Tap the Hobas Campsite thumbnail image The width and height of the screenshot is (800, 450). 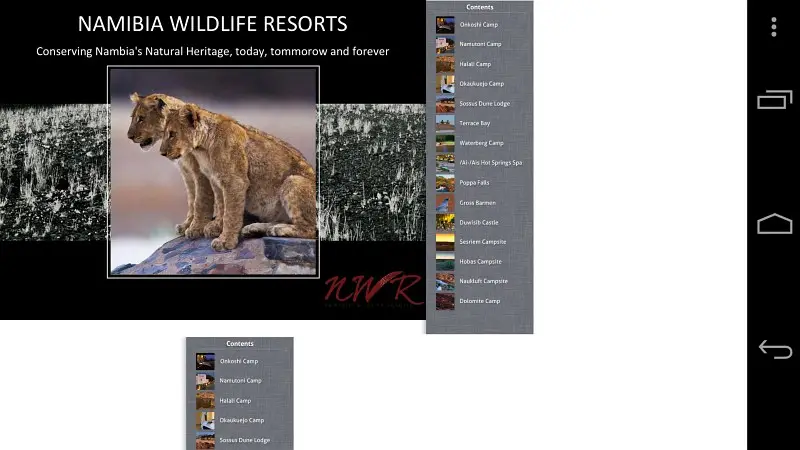click(x=445, y=262)
